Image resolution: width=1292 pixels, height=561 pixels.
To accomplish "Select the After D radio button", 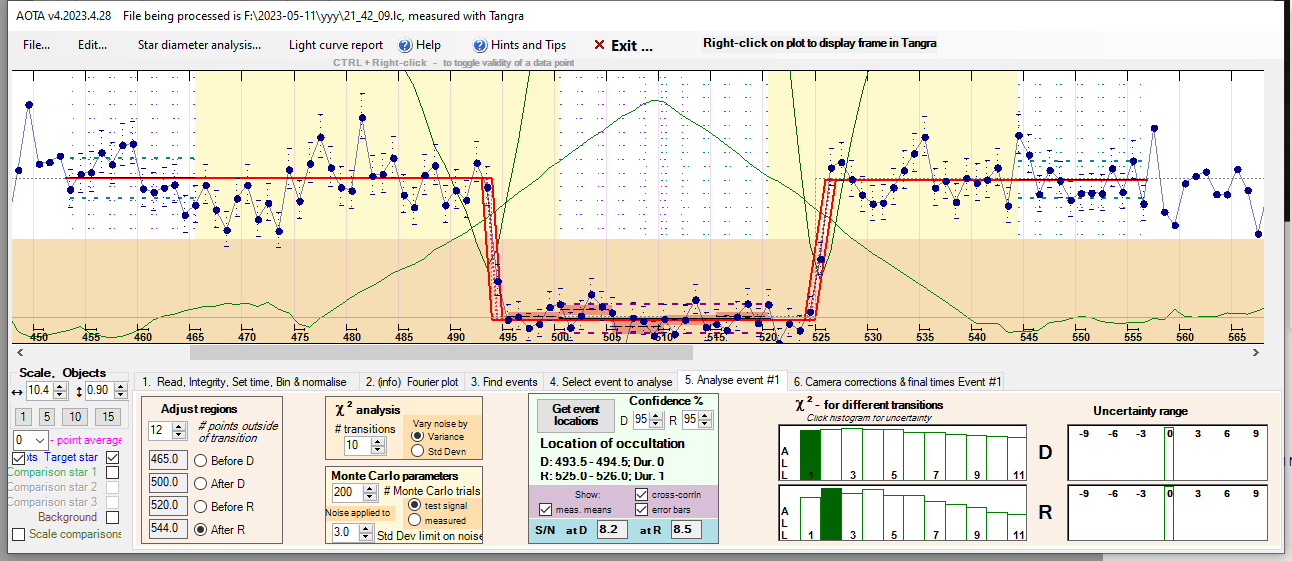I will [x=201, y=483].
